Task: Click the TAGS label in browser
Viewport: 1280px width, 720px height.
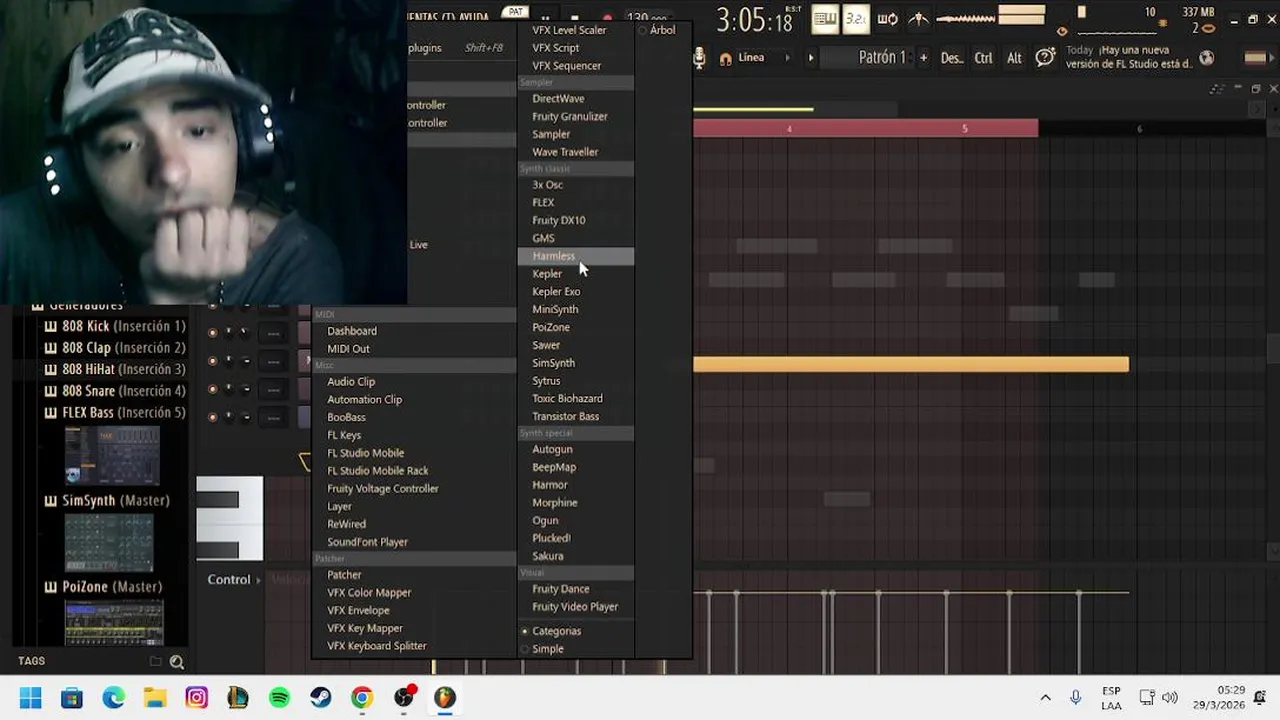Action: [x=31, y=661]
